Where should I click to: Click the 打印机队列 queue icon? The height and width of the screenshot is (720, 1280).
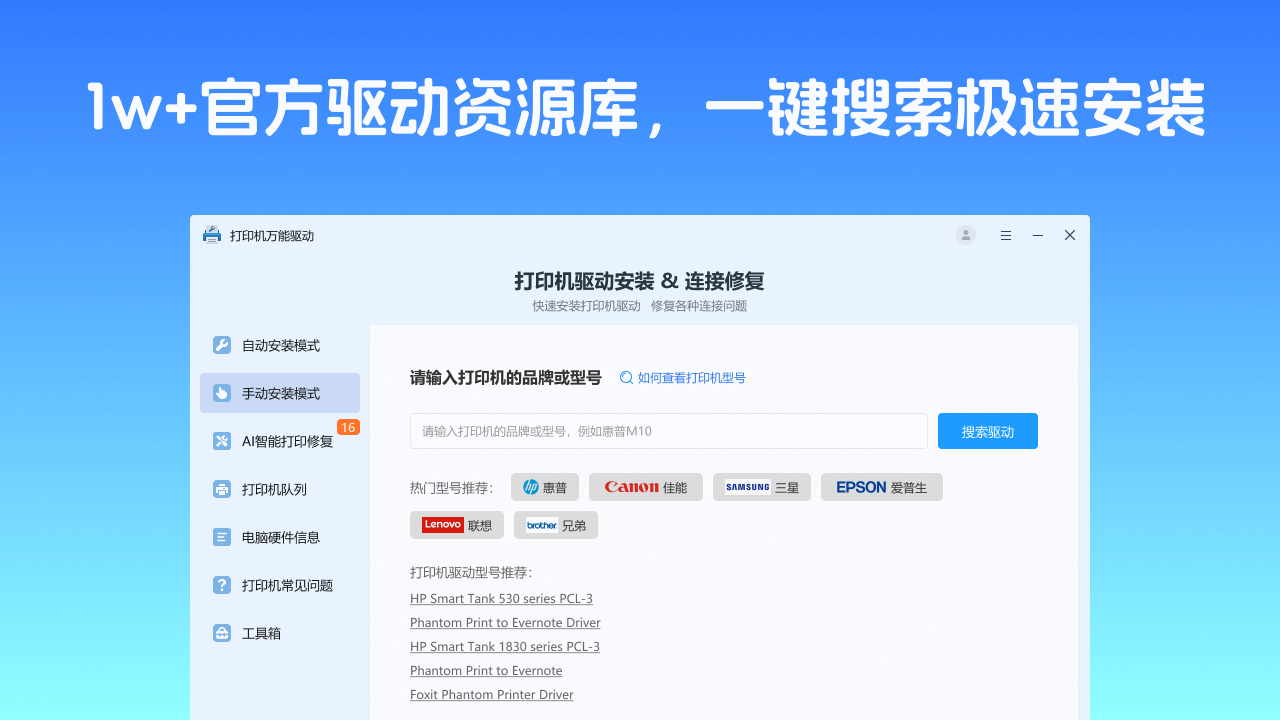[221, 489]
